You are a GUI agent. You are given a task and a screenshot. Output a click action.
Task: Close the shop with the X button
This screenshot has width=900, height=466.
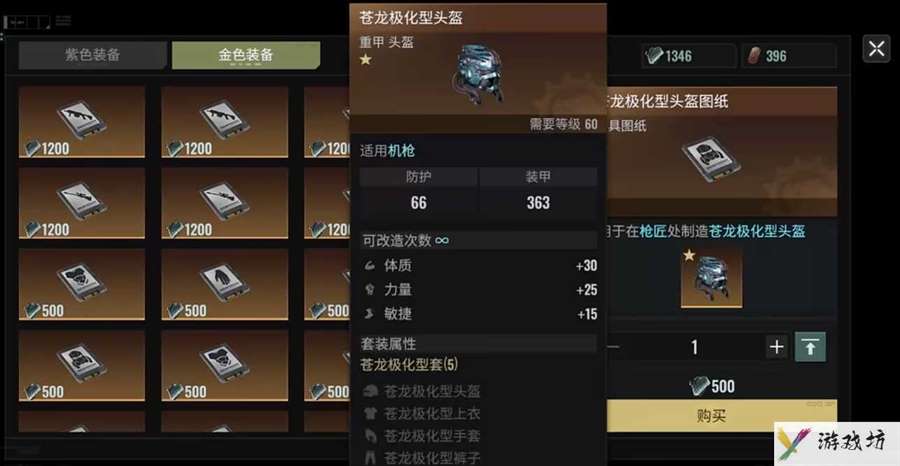pos(876,49)
